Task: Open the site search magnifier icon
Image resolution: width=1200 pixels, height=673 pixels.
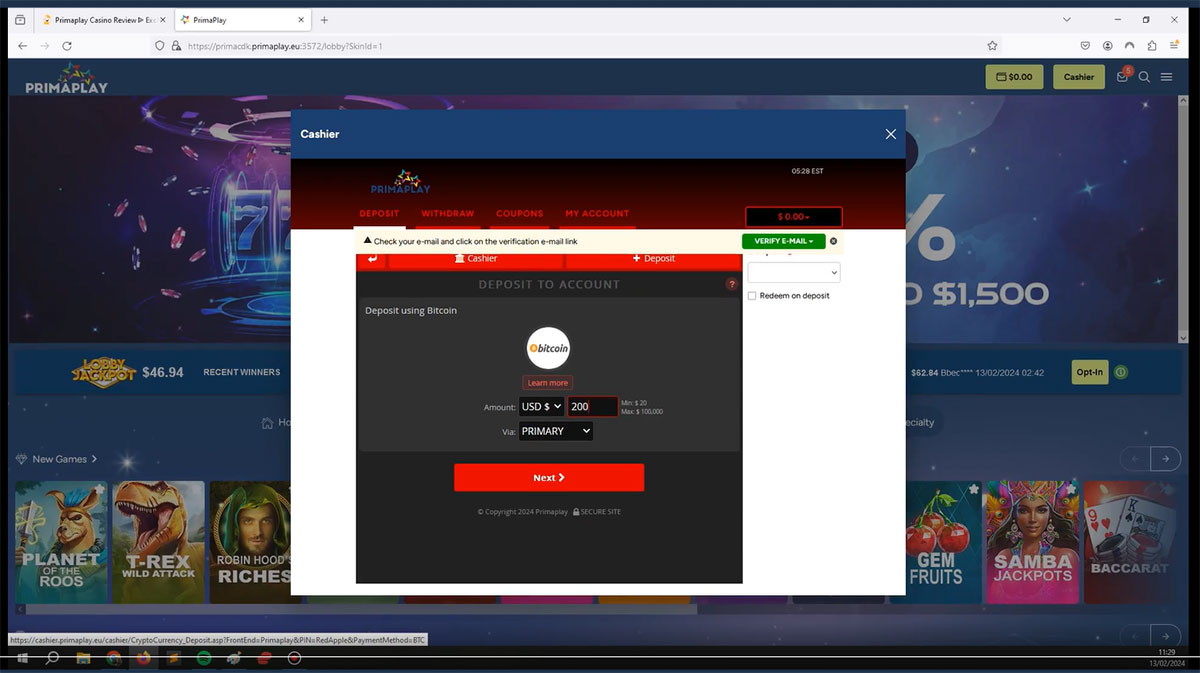Action: click(1144, 77)
